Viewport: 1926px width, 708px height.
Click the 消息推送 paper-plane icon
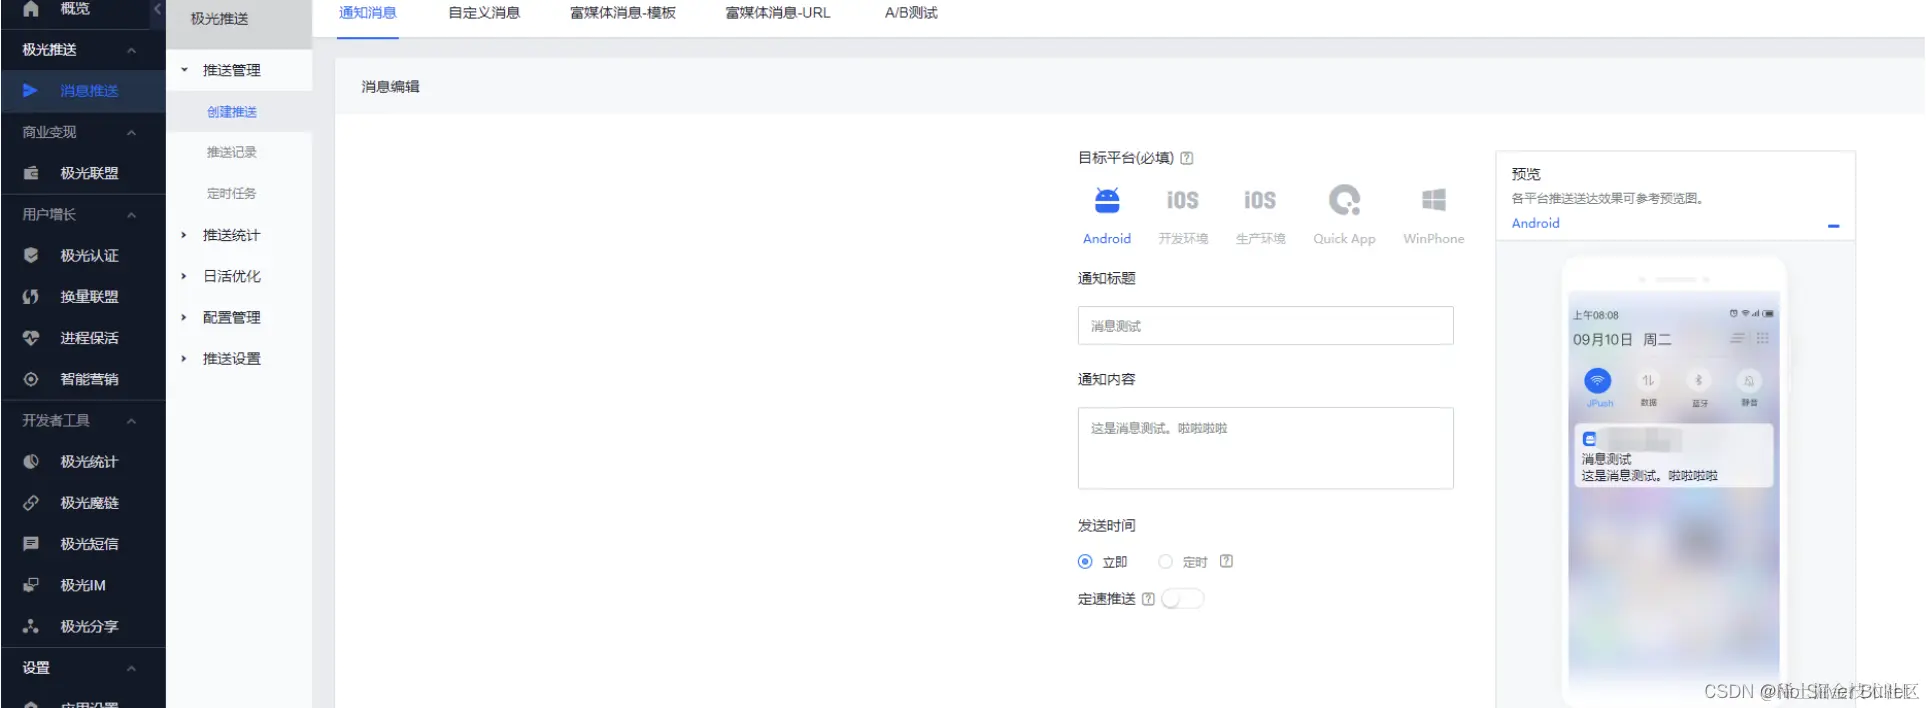[x=30, y=90]
